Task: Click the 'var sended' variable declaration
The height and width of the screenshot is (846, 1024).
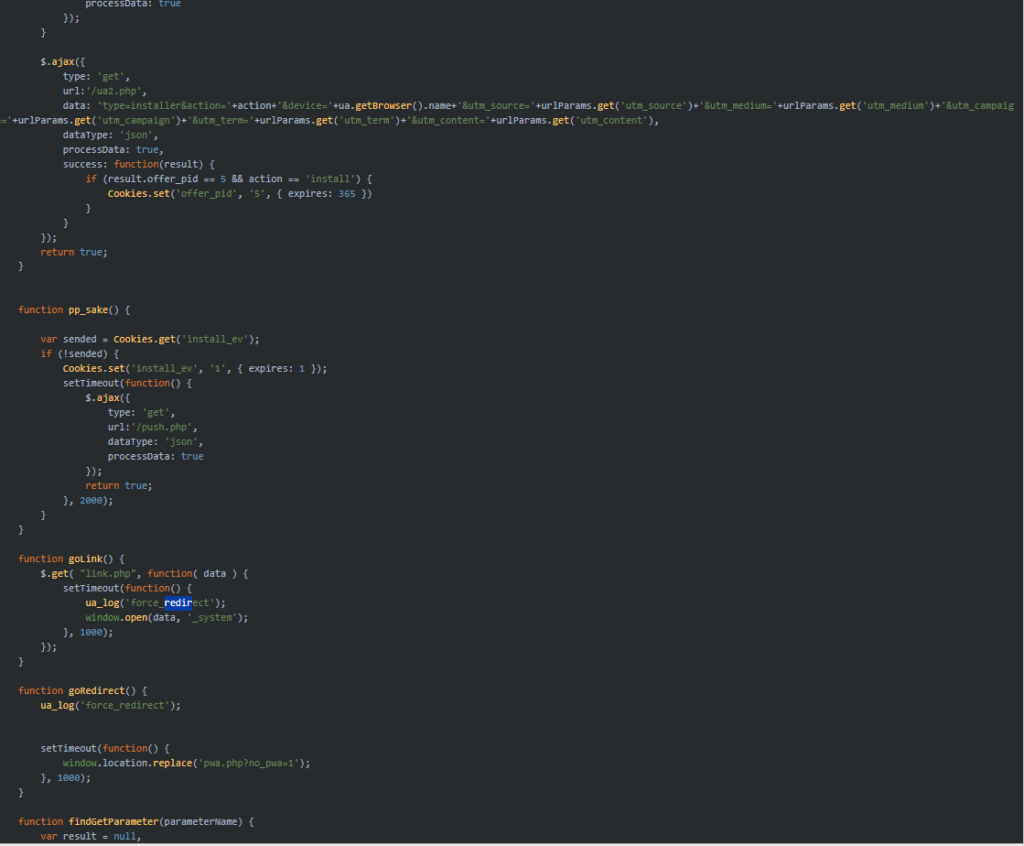Action: 68,339
